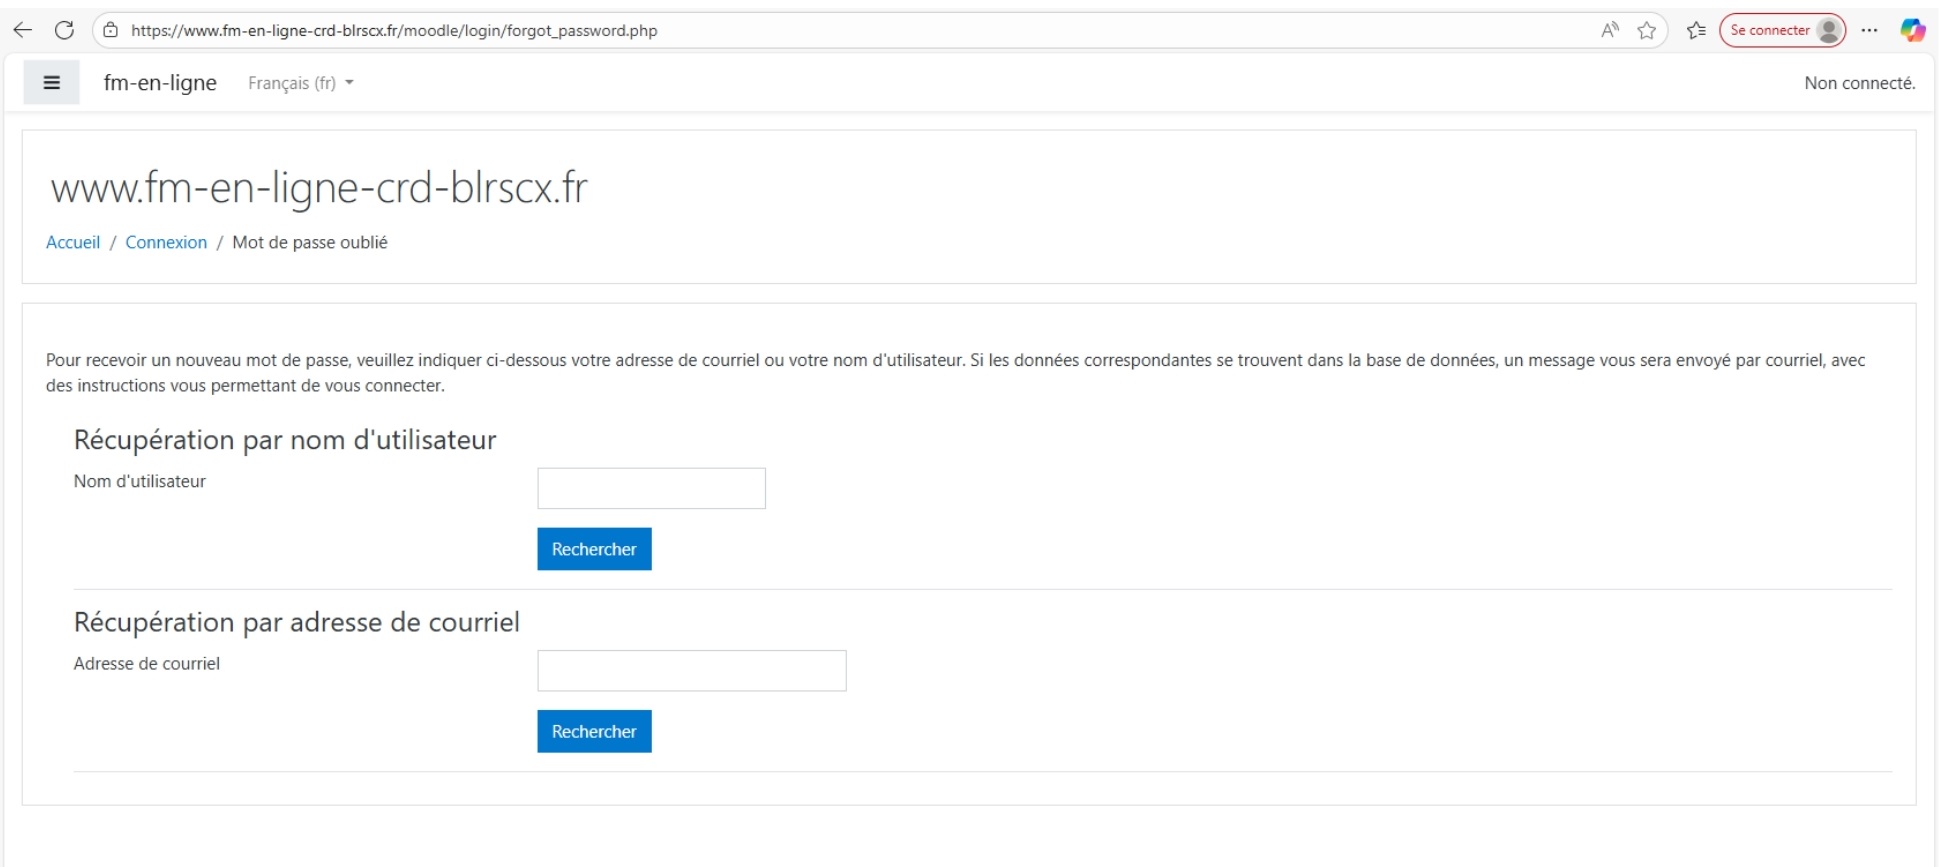Screen dimensions: 1947x867
Task: Toggle the hamburger side menu
Action: 52,83
